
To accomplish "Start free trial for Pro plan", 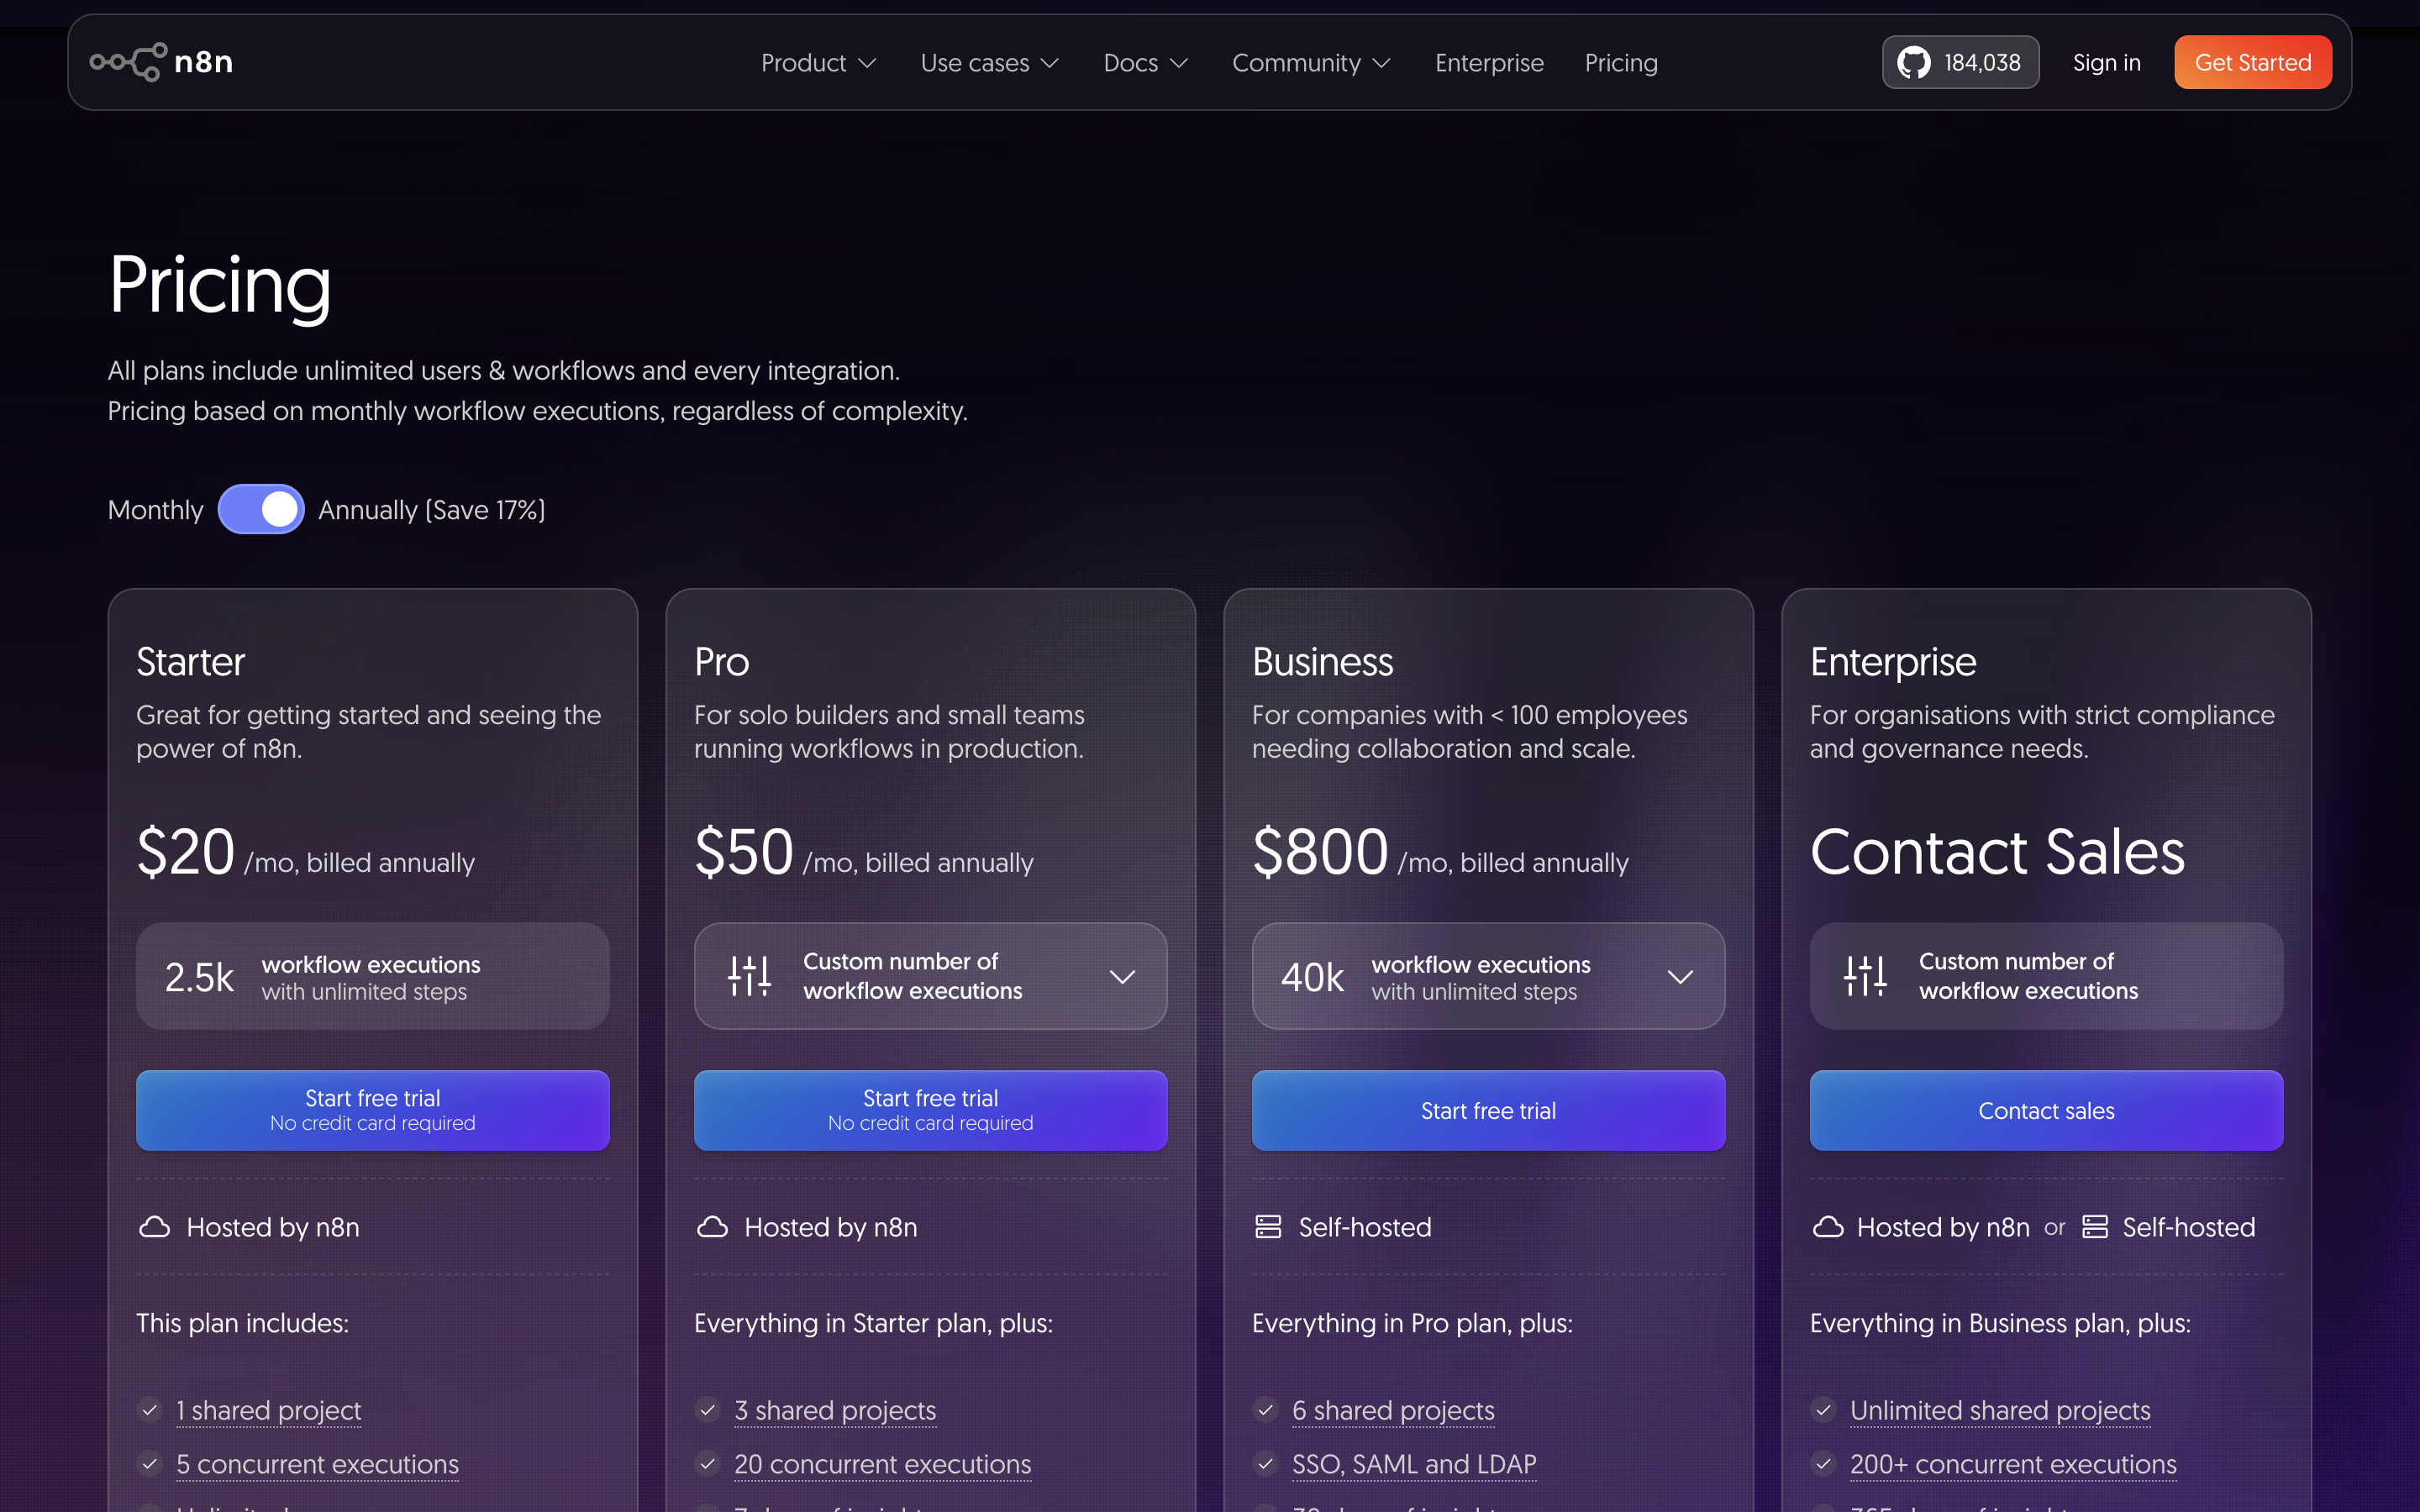I will point(930,1110).
